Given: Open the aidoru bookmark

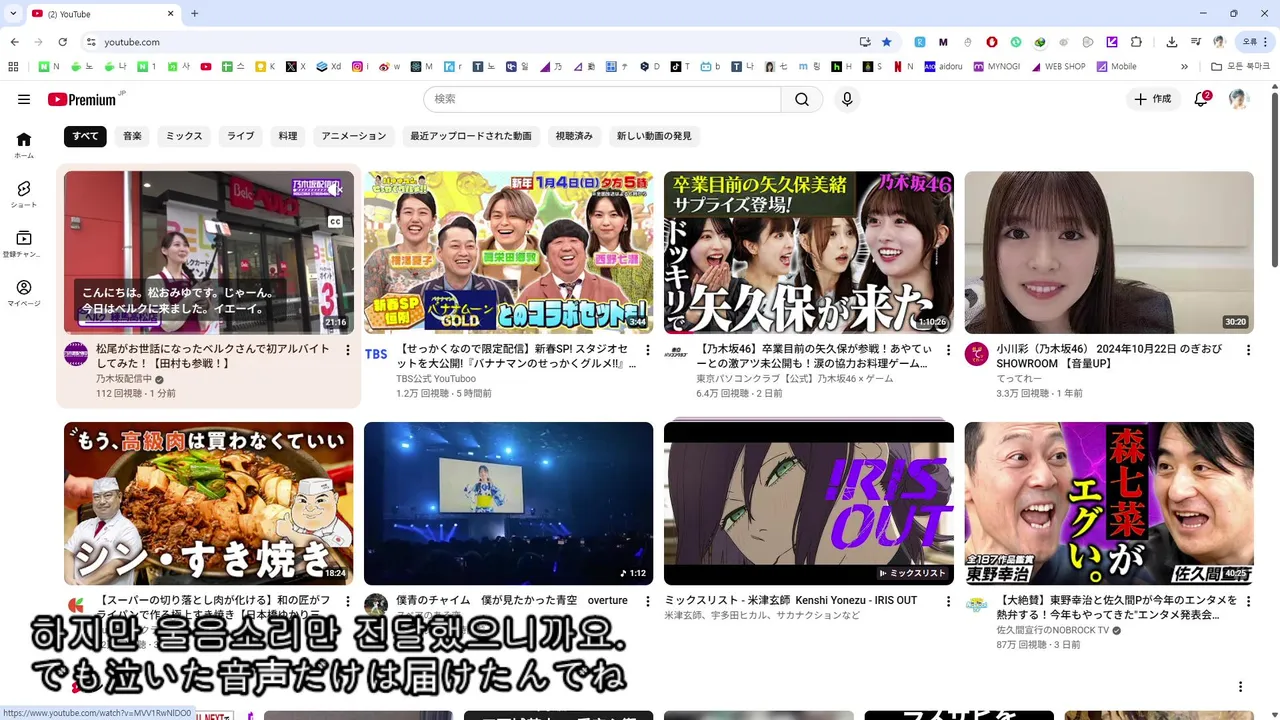Looking at the screenshot, I should [x=944, y=67].
